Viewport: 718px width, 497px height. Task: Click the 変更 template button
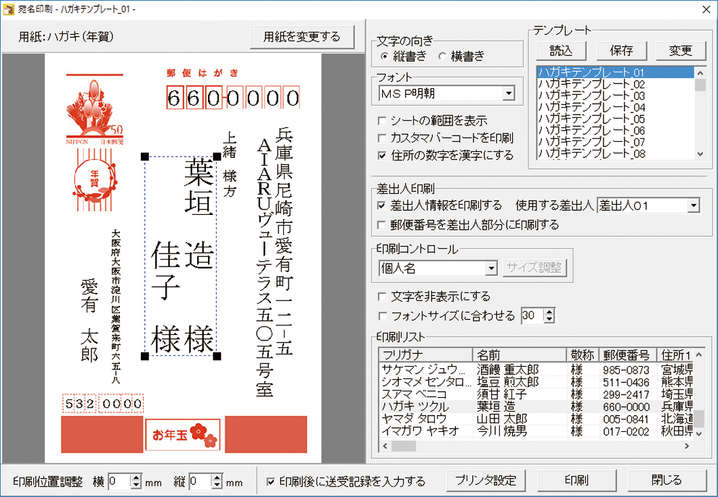[680, 49]
